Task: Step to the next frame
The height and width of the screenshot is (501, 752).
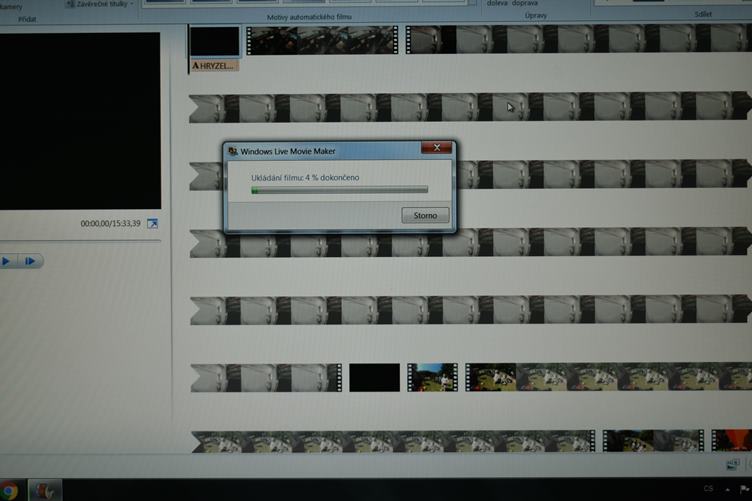Action: click(x=31, y=261)
